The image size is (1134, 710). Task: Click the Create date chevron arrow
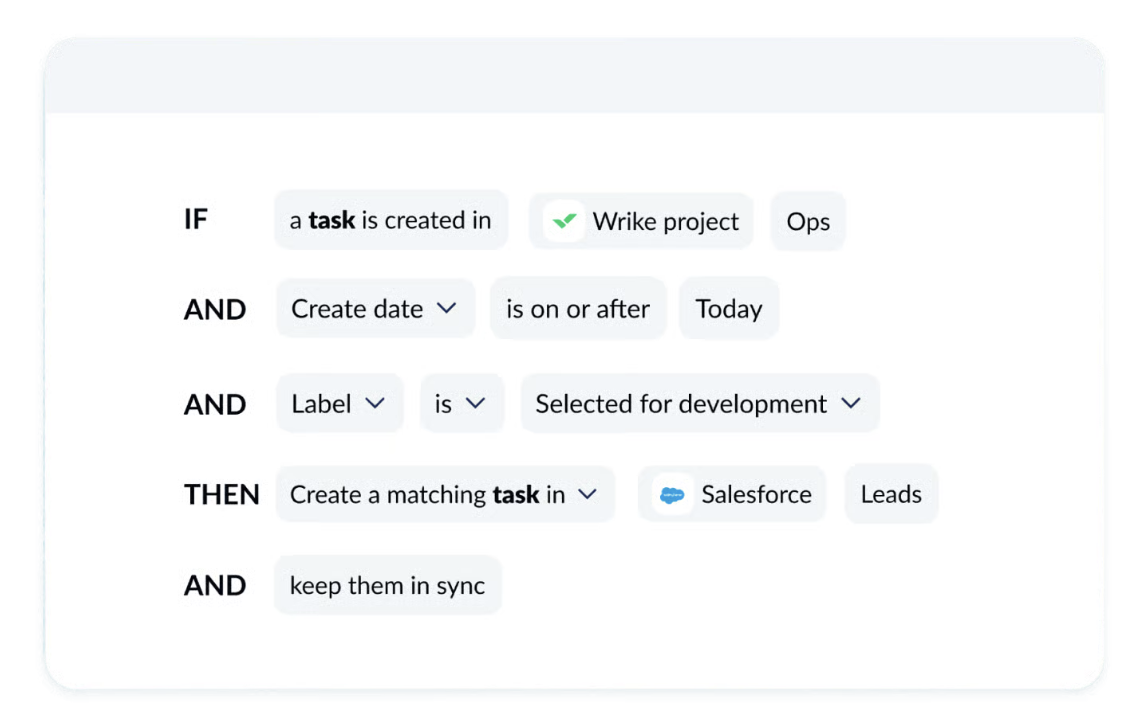point(447,309)
